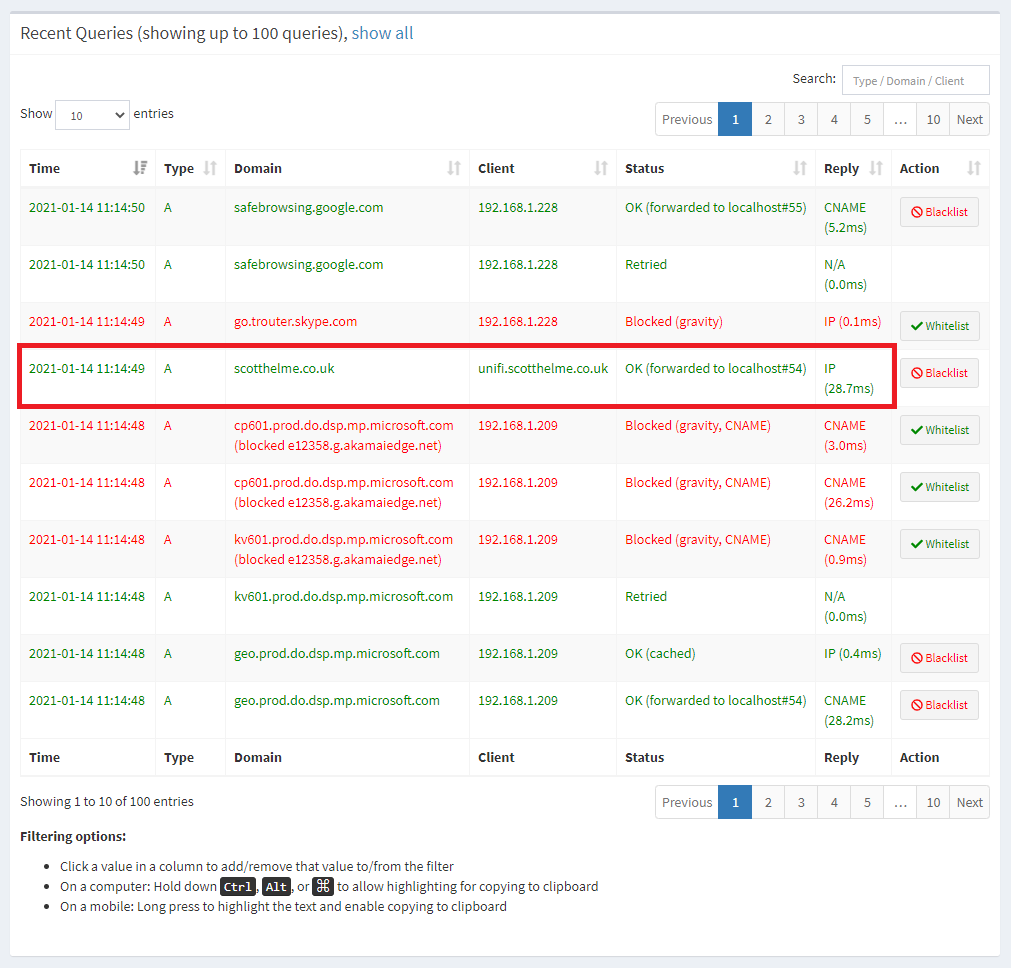Click Reply column sort icon
The width and height of the screenshot is (1011, 968).
coord(876,168)
